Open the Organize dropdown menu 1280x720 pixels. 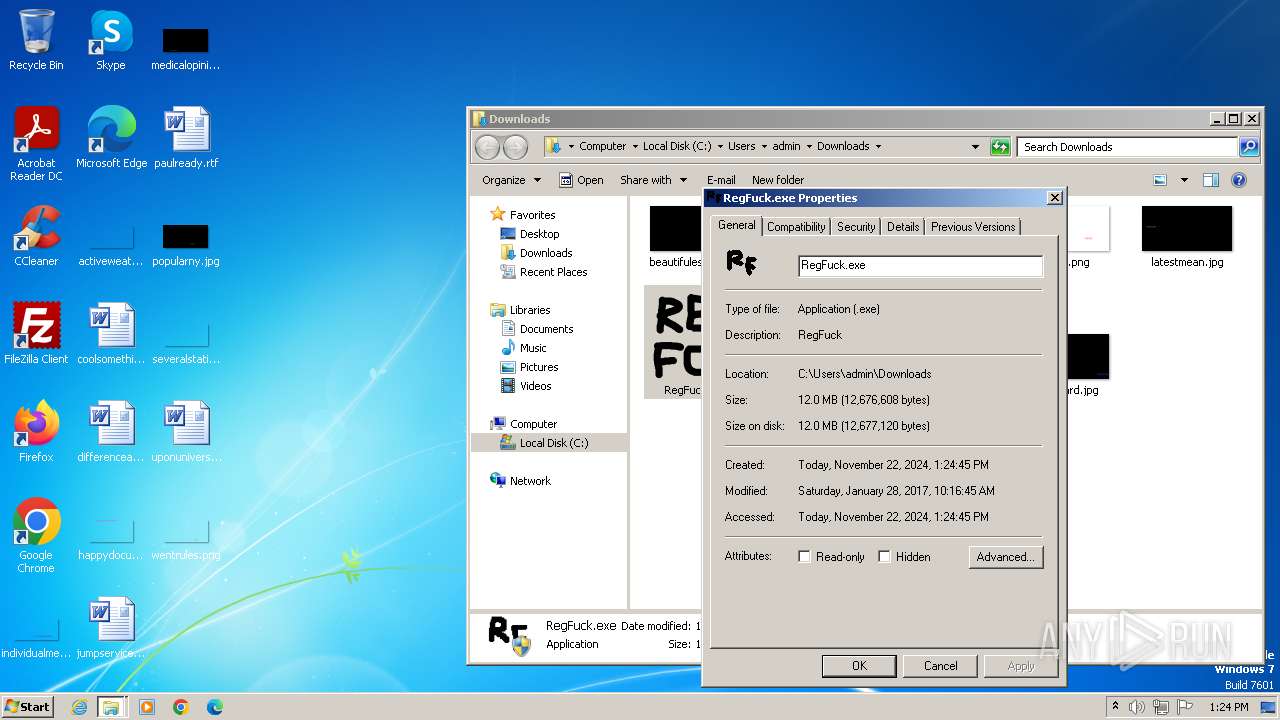(x=511, y=180)
